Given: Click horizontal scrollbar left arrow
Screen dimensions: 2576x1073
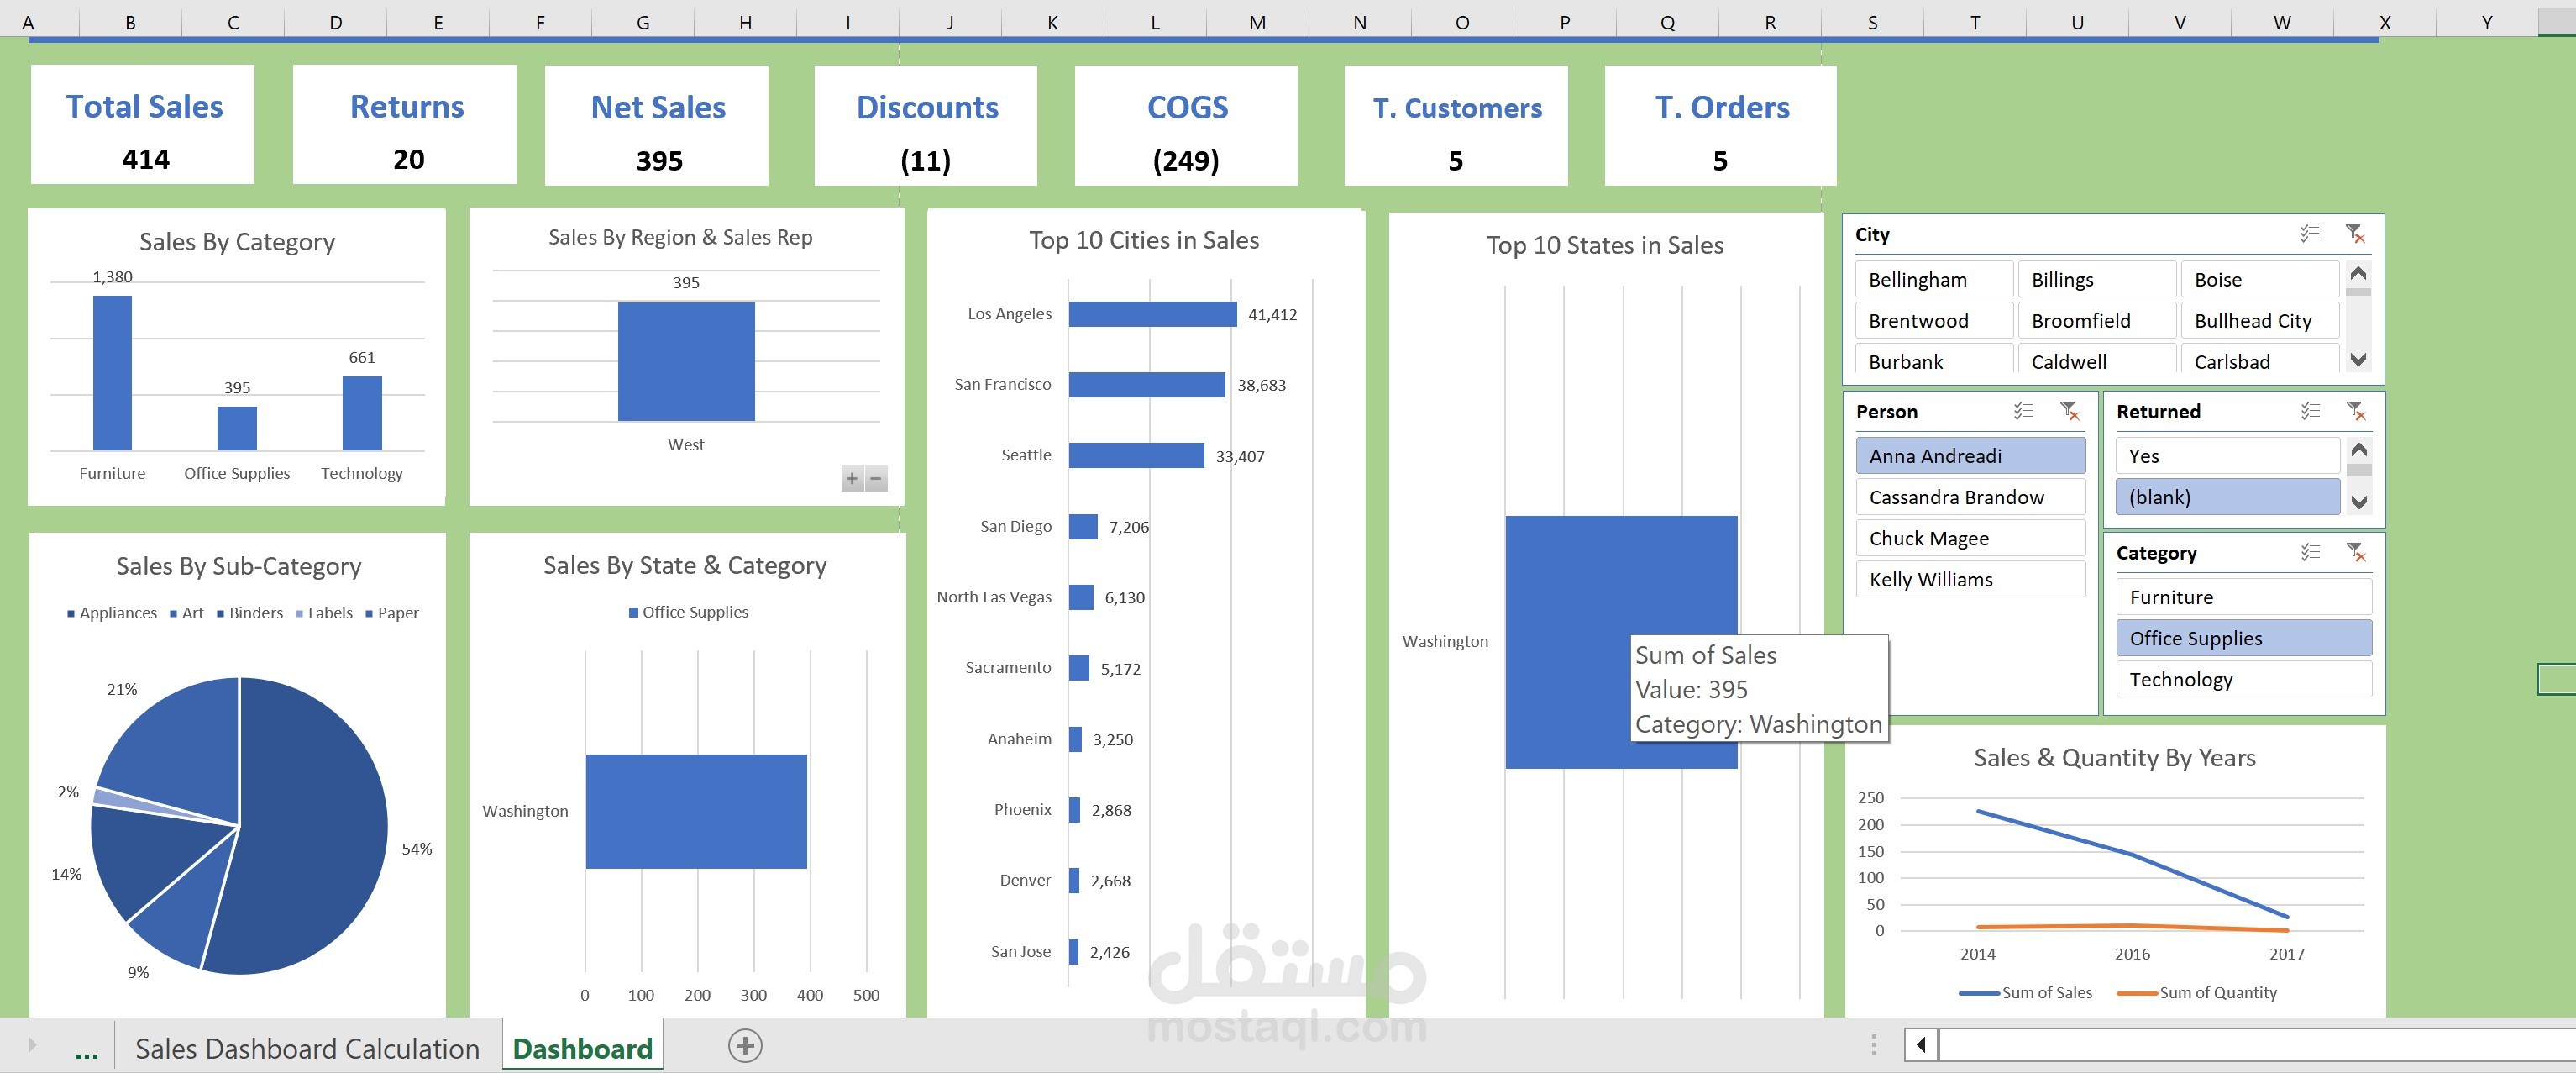Looking at the screenshot, I should (x=1921, y=1046).
